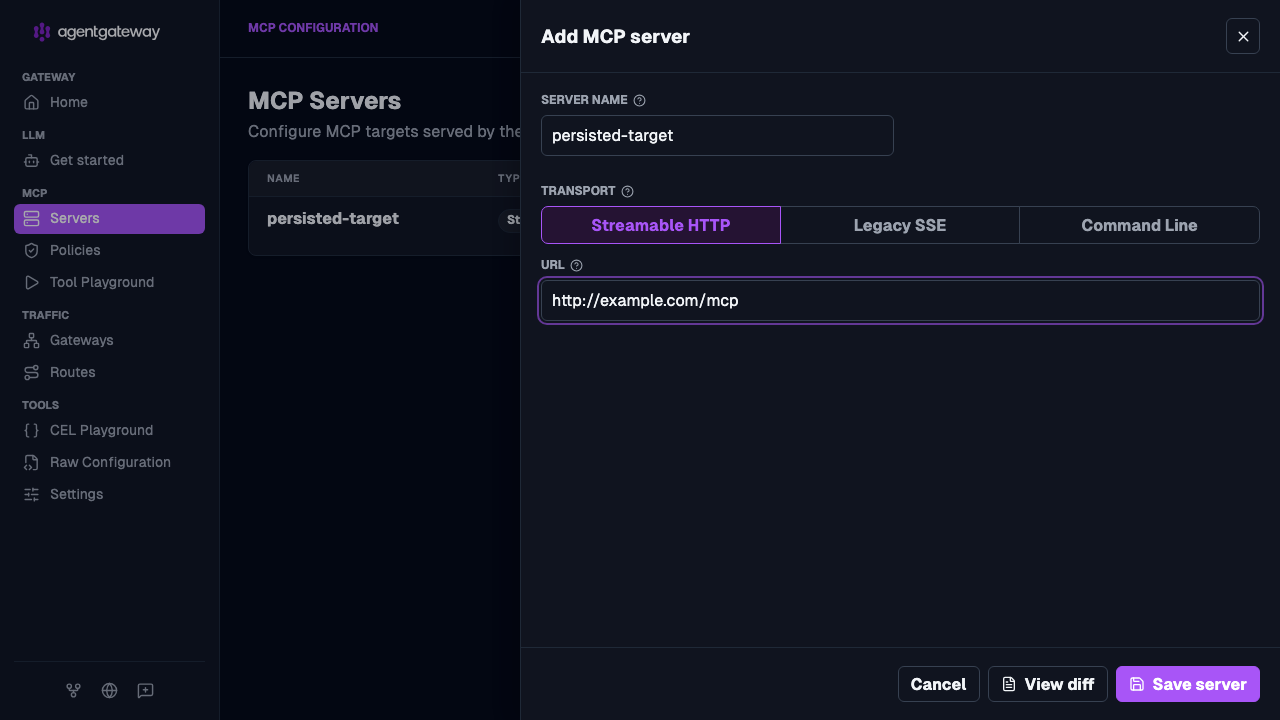1280x720 pixels.
Task: Click the Gateways network icon
Action: [x=31, y=340]
